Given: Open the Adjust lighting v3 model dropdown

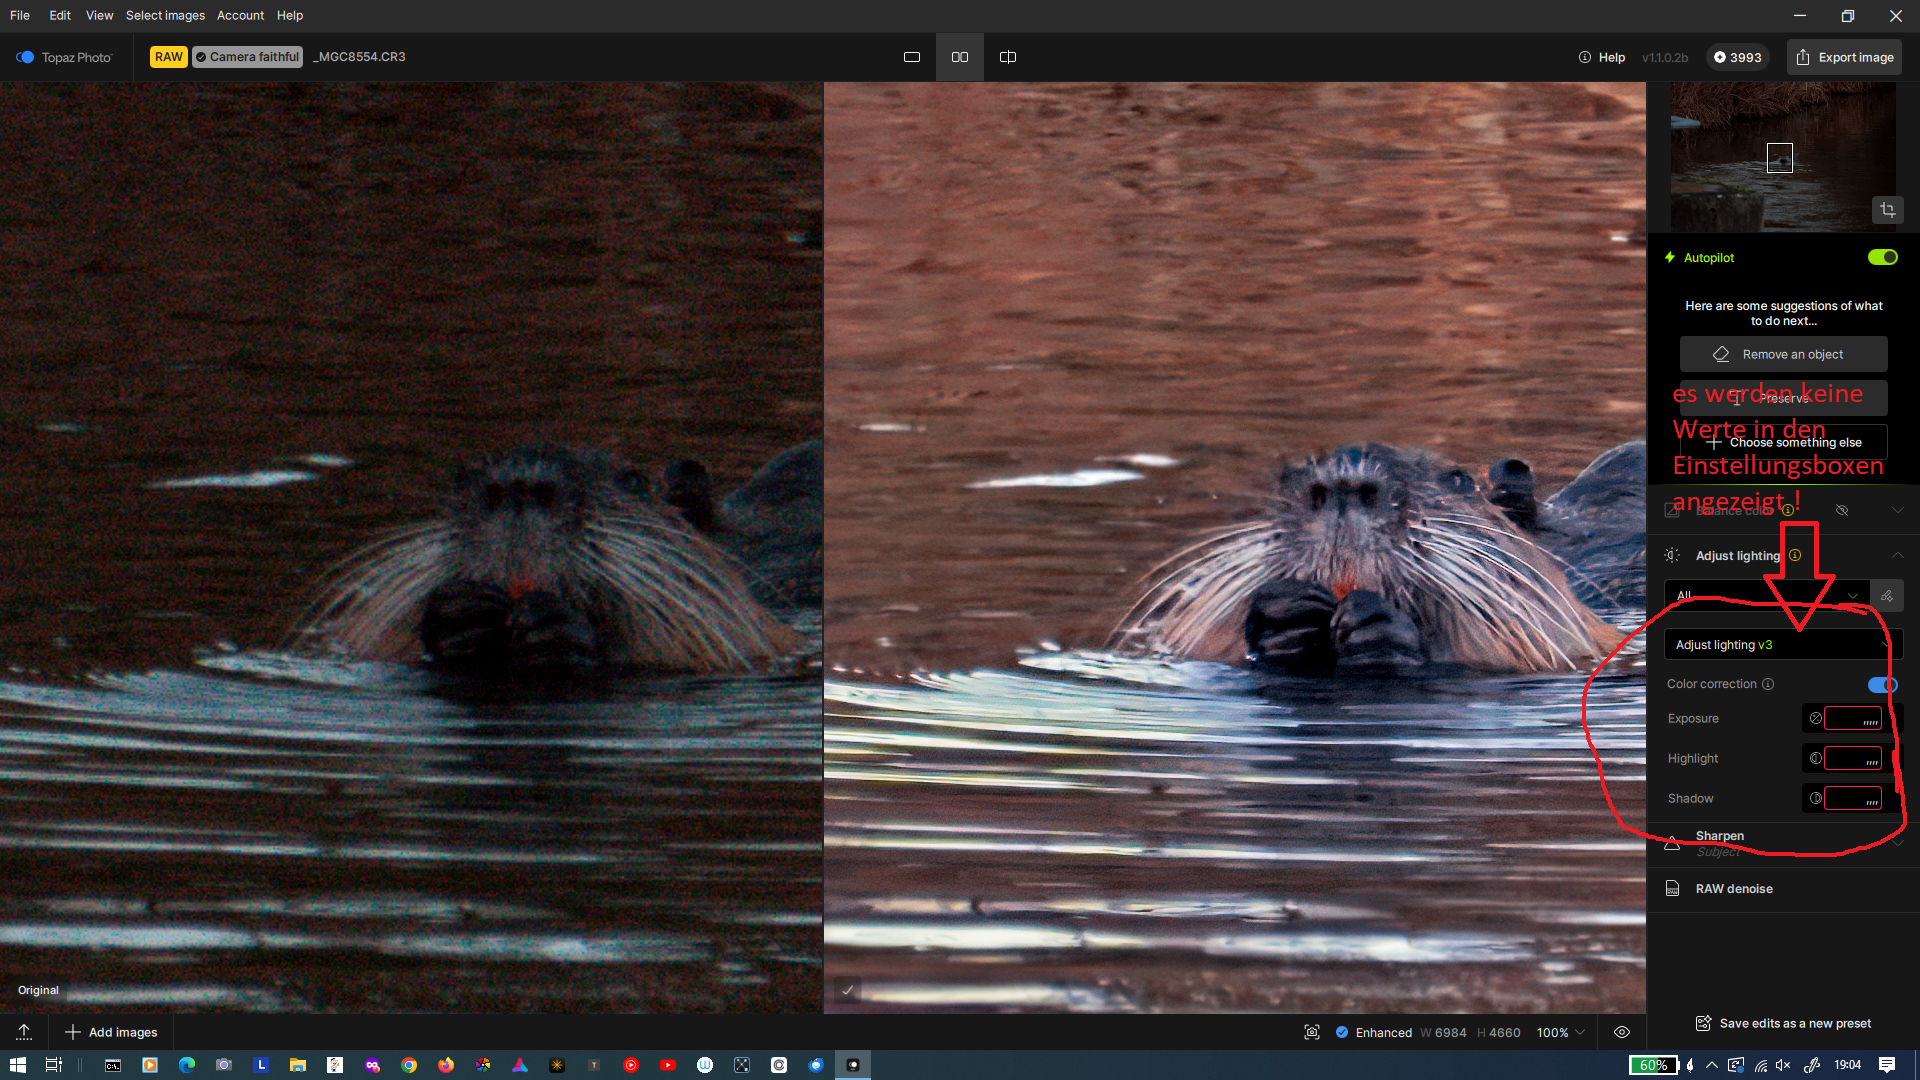Looking at the screenshot, I should pyautogui.click(x=1782, y=645).
